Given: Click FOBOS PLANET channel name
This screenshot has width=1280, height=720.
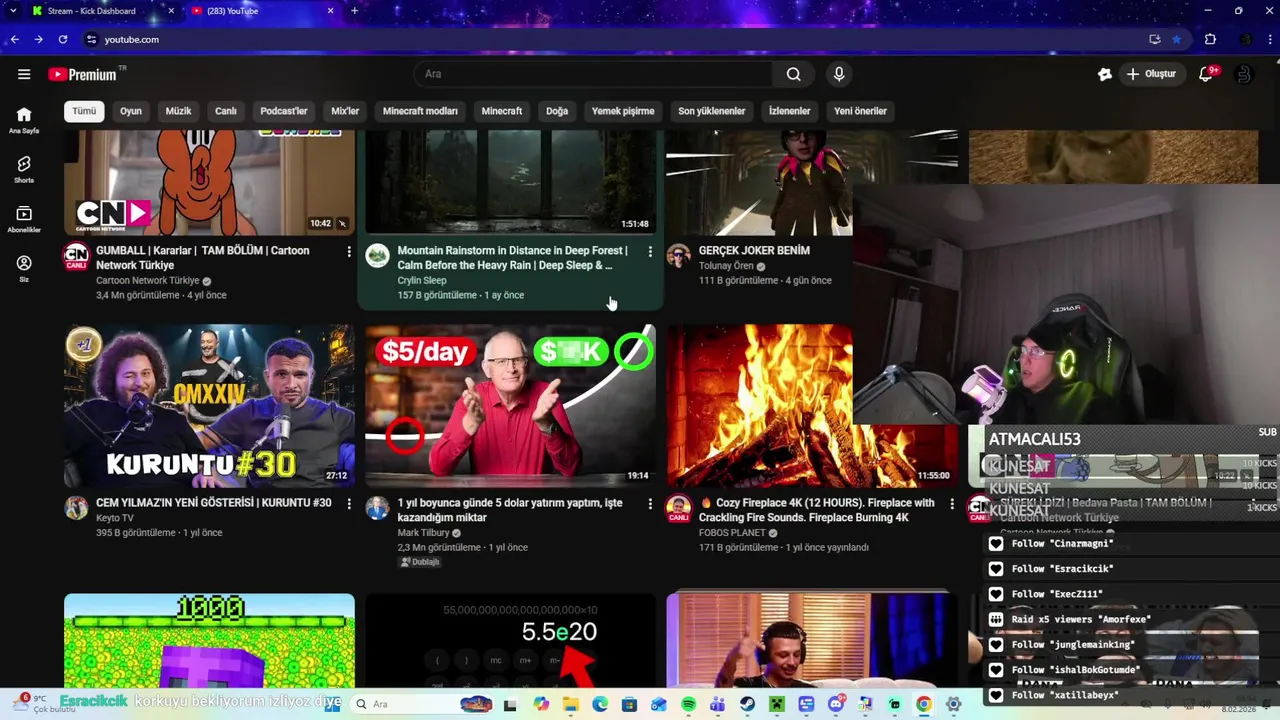Looking at the screenshot, I should coord(733,533).
